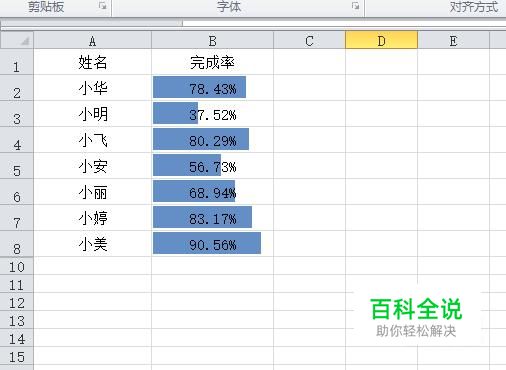Click the 56.73% data bar cell

click(x=213, y=166)
